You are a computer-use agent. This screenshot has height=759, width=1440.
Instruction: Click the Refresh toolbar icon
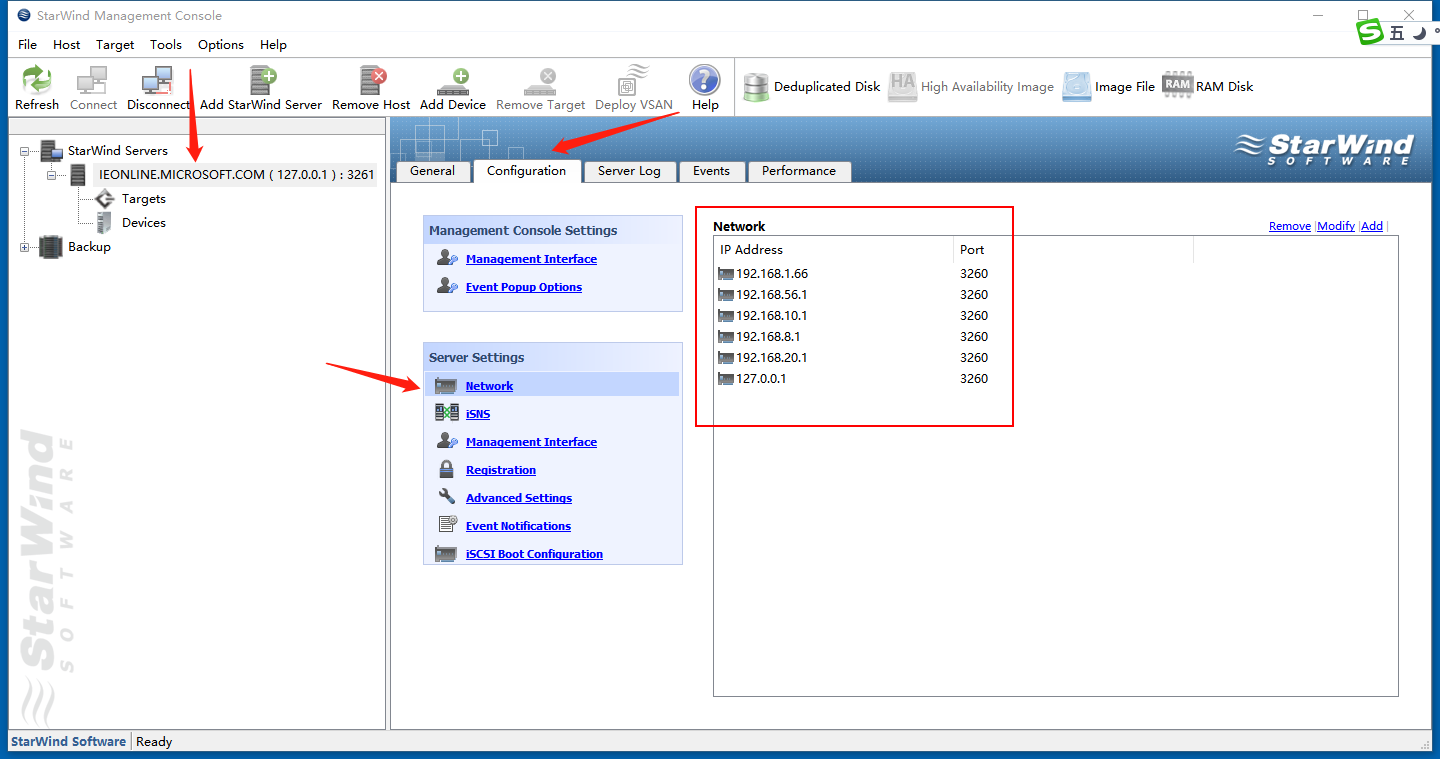(37, 80)
